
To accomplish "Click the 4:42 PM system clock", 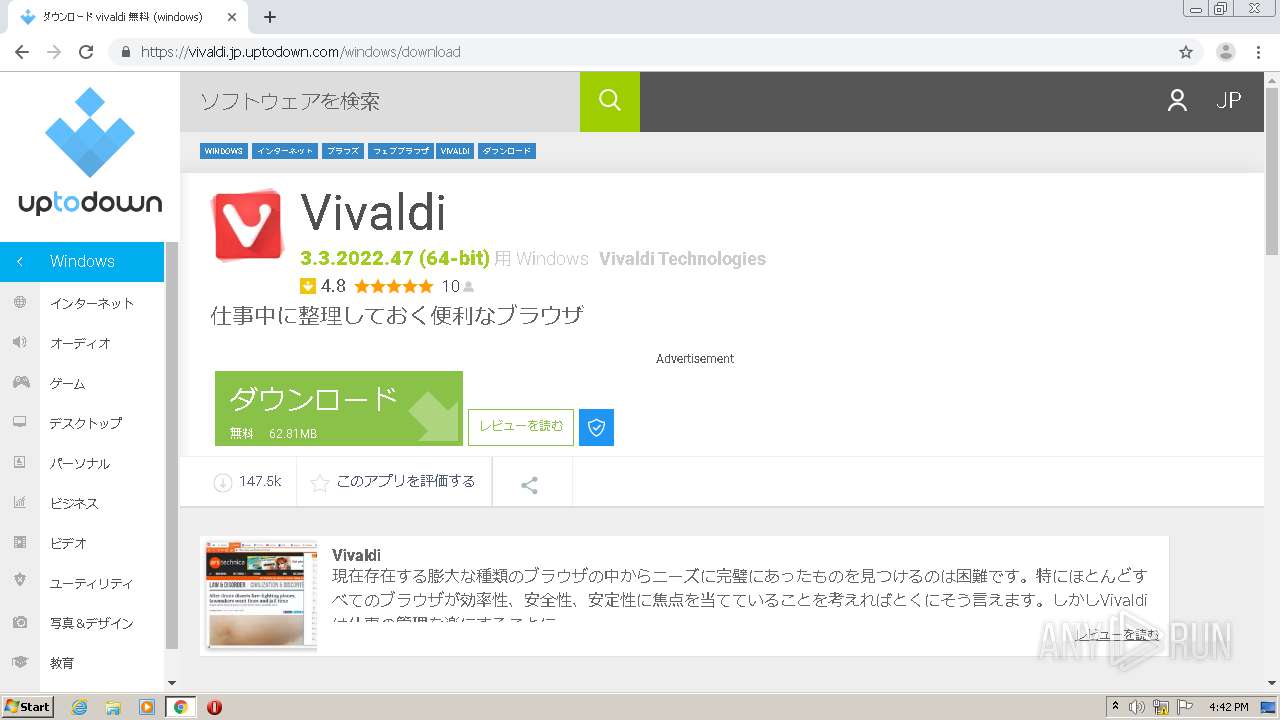I will (1229, 707).
